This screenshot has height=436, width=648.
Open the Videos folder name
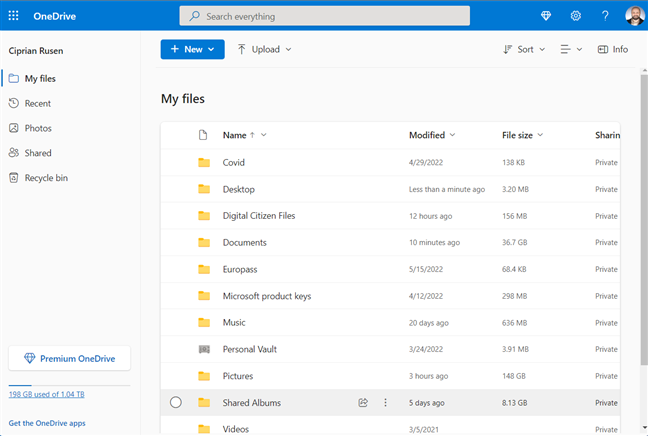pos(236,429)
